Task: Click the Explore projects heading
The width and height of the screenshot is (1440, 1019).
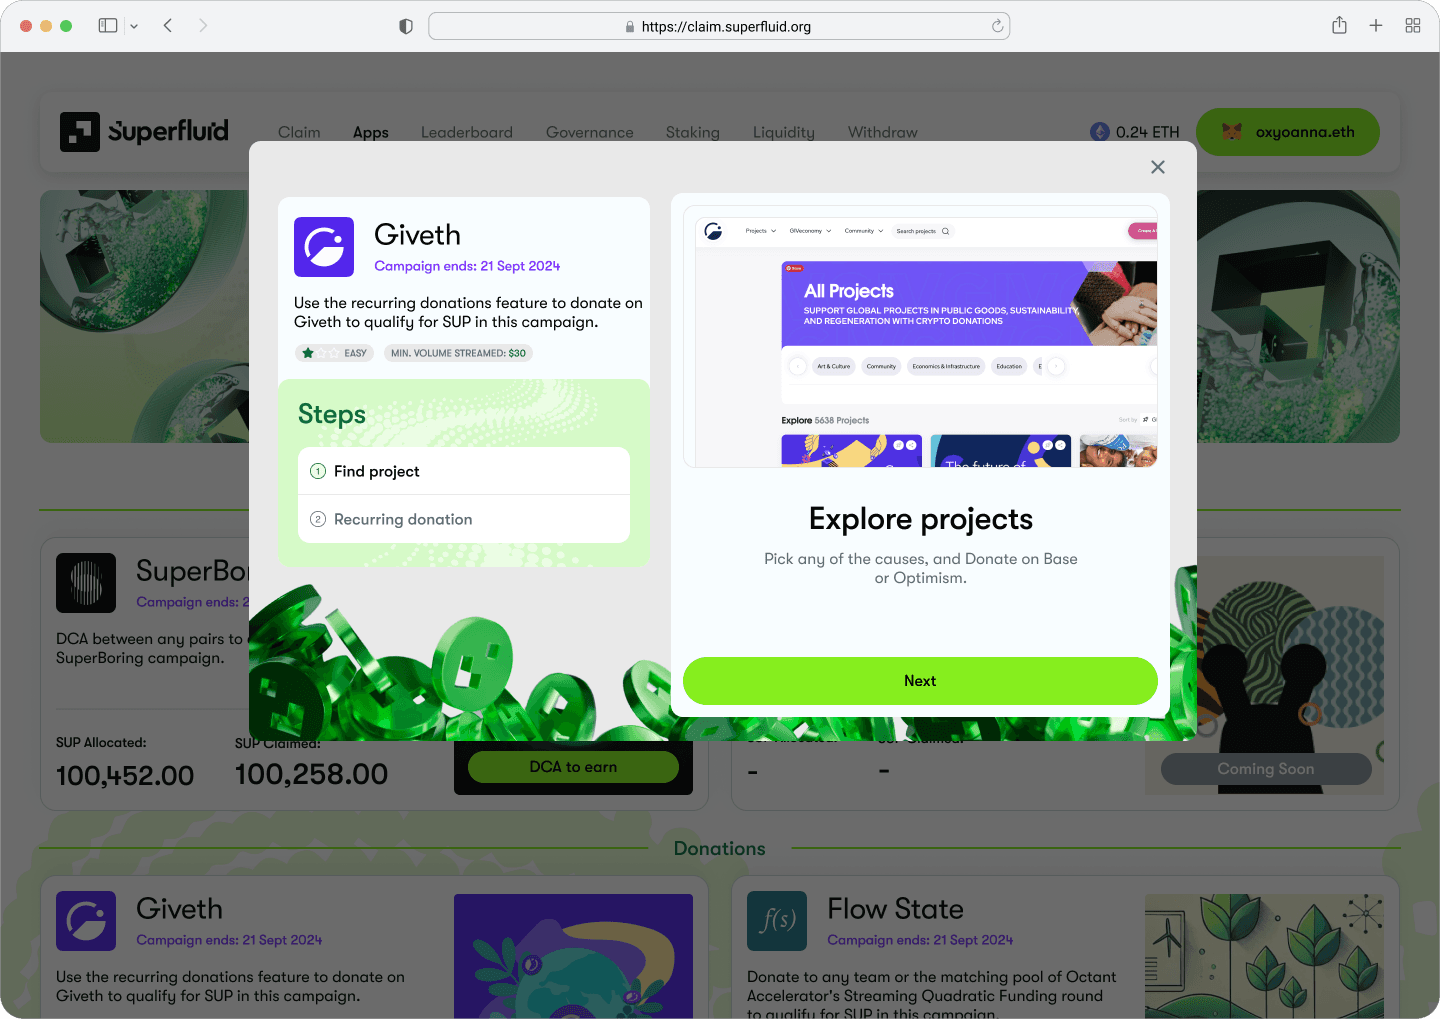Action: coord(921,519)
